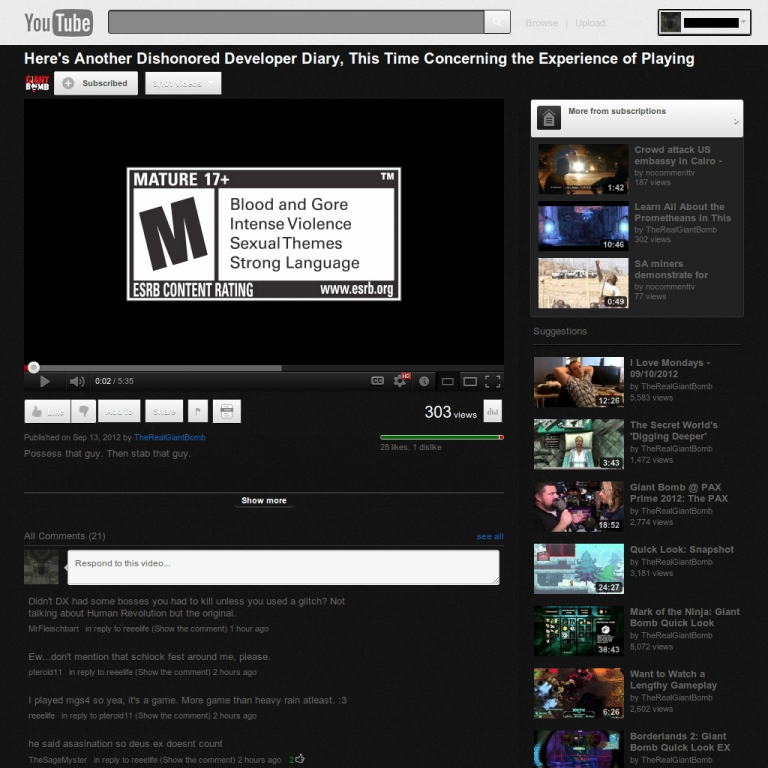The image size is (768, 768).
Task: Toggle the Subscribed button
Action: click(x=96, y=83)
